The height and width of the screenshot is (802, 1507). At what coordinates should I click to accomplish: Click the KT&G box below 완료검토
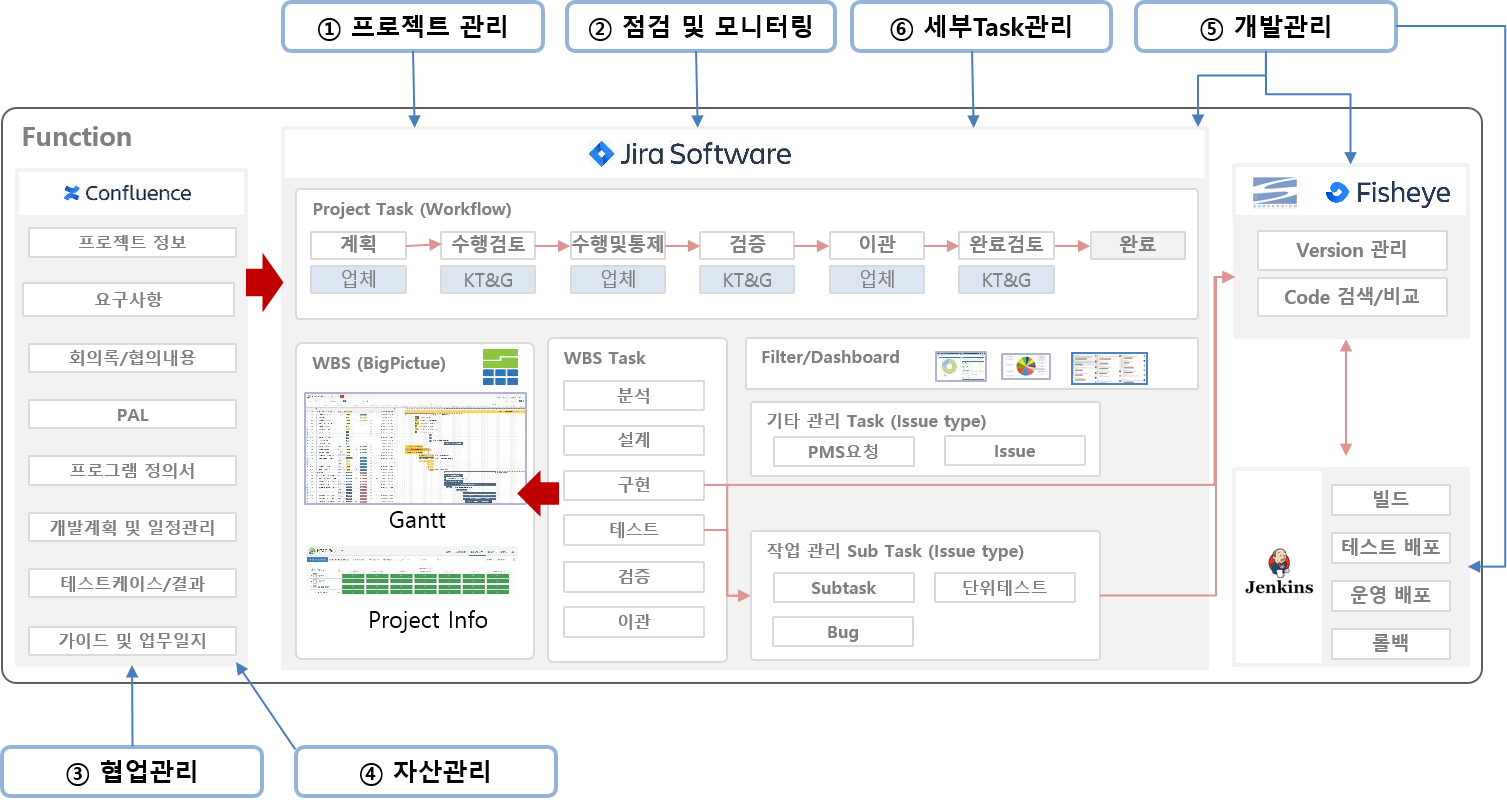click(x=1006, y=279)
